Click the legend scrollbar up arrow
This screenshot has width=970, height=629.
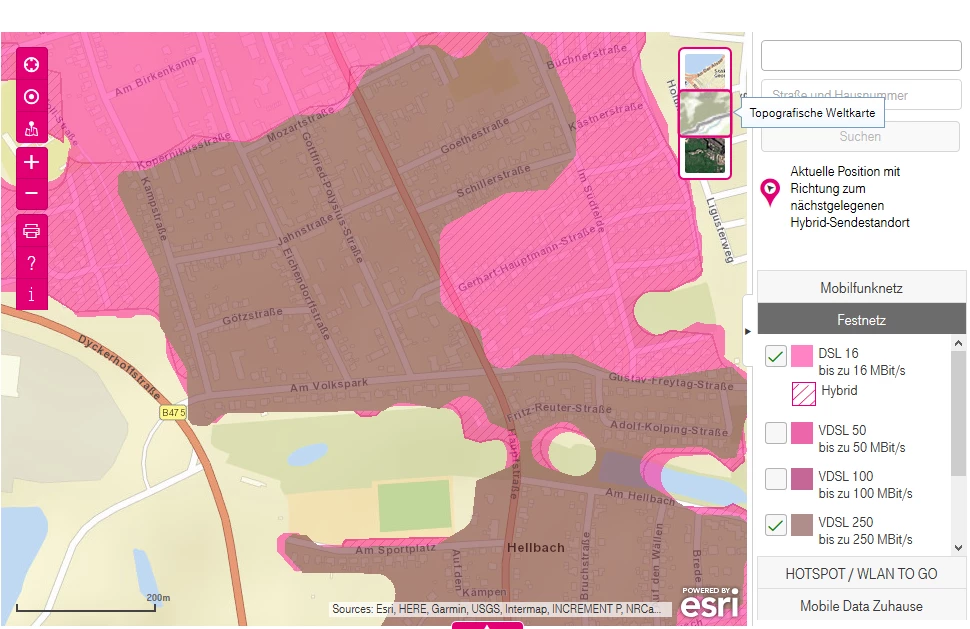click(958, 343)
